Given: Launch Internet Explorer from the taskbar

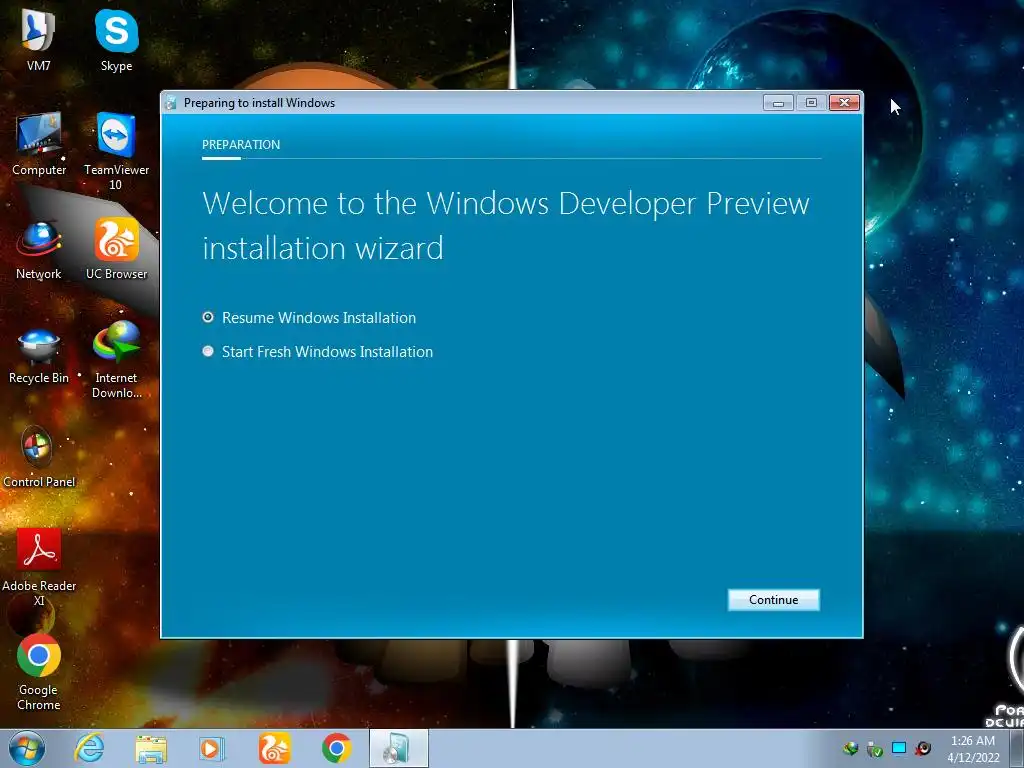Looking at the screenshot, I should tap(89, 748).
